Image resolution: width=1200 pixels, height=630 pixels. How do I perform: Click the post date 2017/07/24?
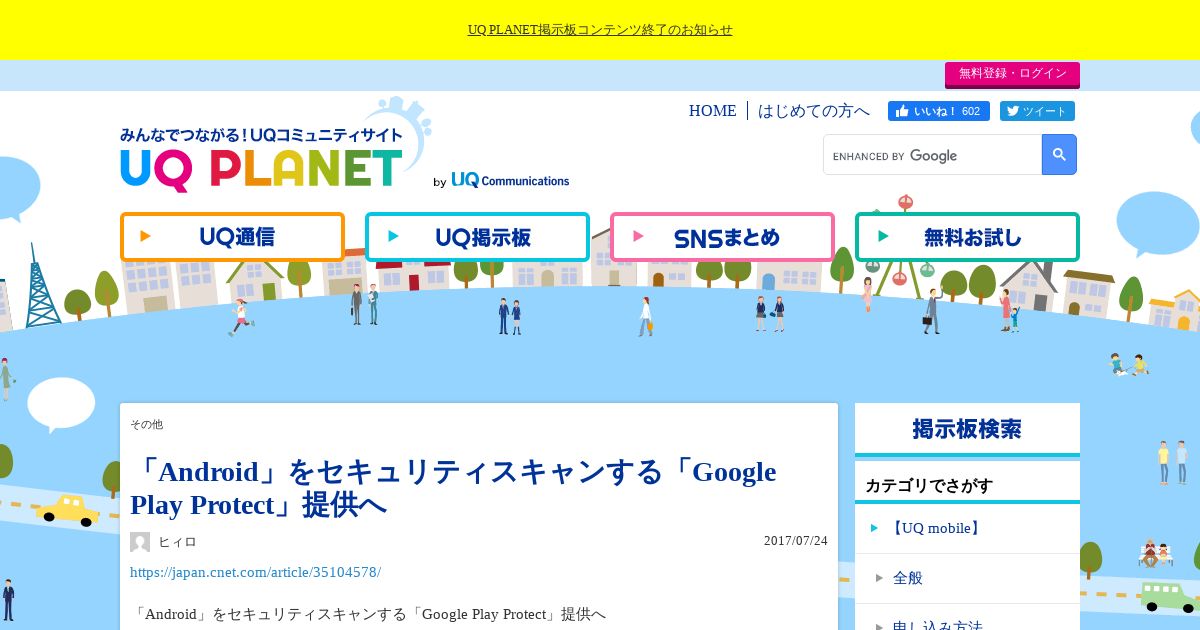796,541
